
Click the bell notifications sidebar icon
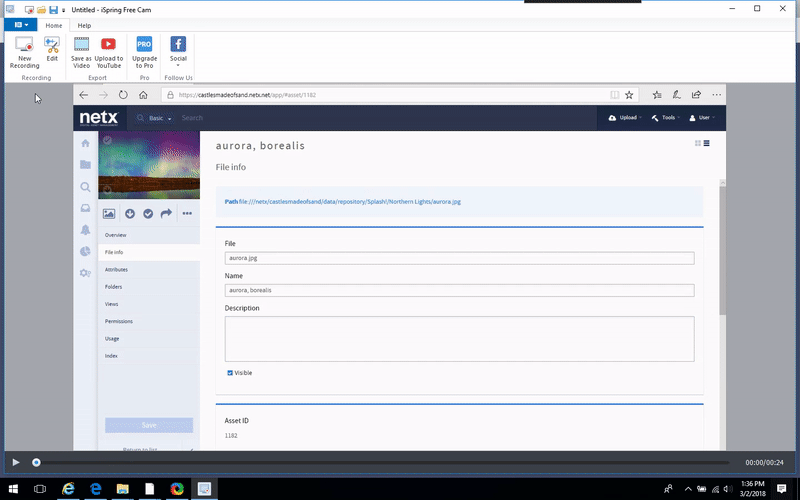pyautogui.click(x=86, y=230)
